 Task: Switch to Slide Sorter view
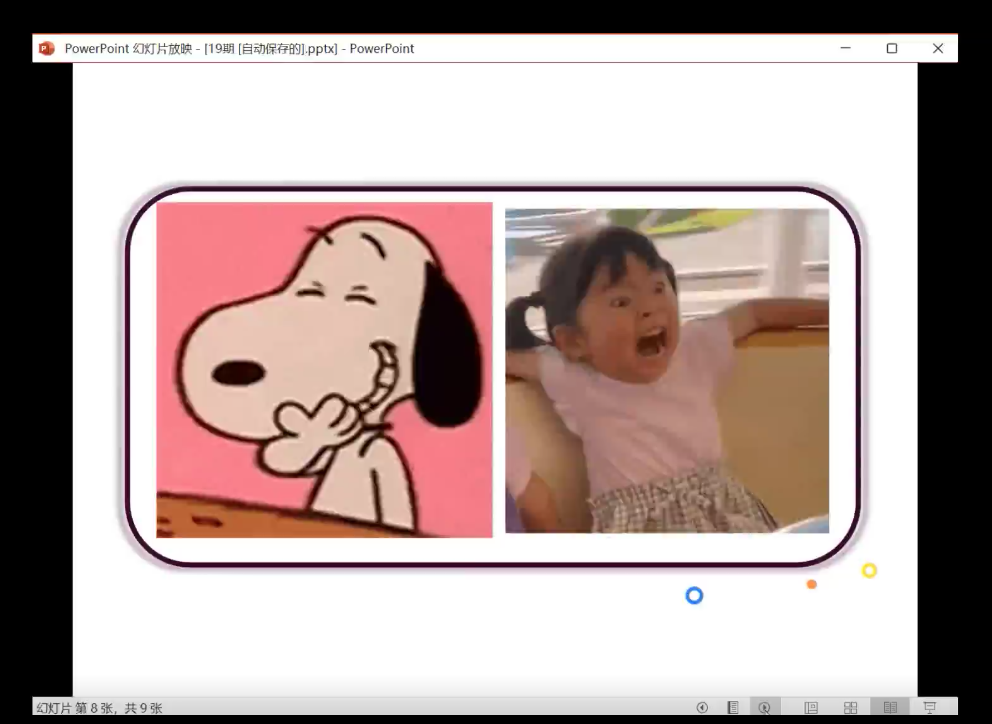[850, 707]
